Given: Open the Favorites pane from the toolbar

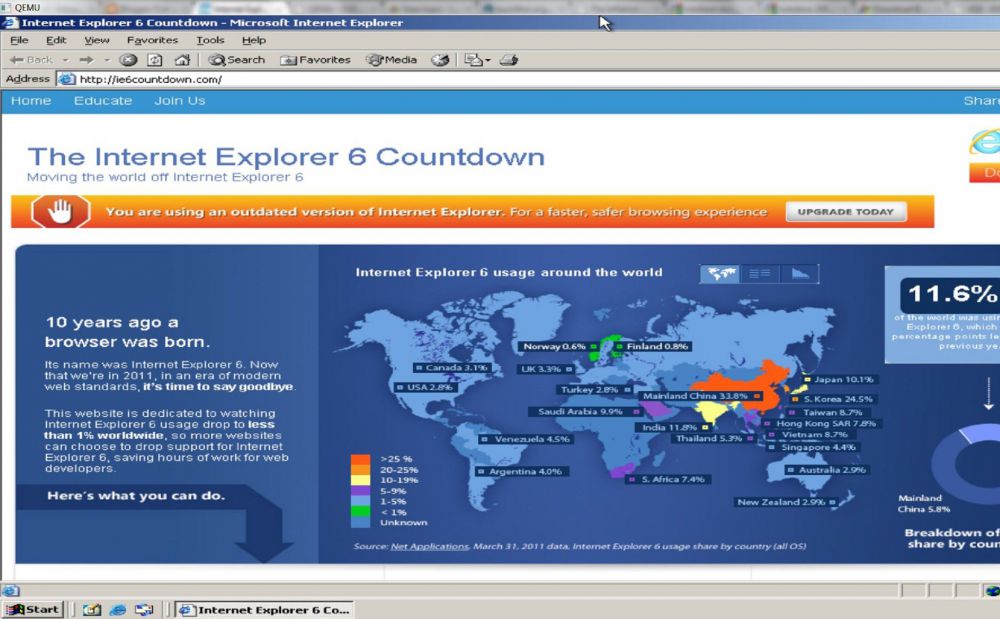Looking at the screenshot, I should click(x=316, y=60).
